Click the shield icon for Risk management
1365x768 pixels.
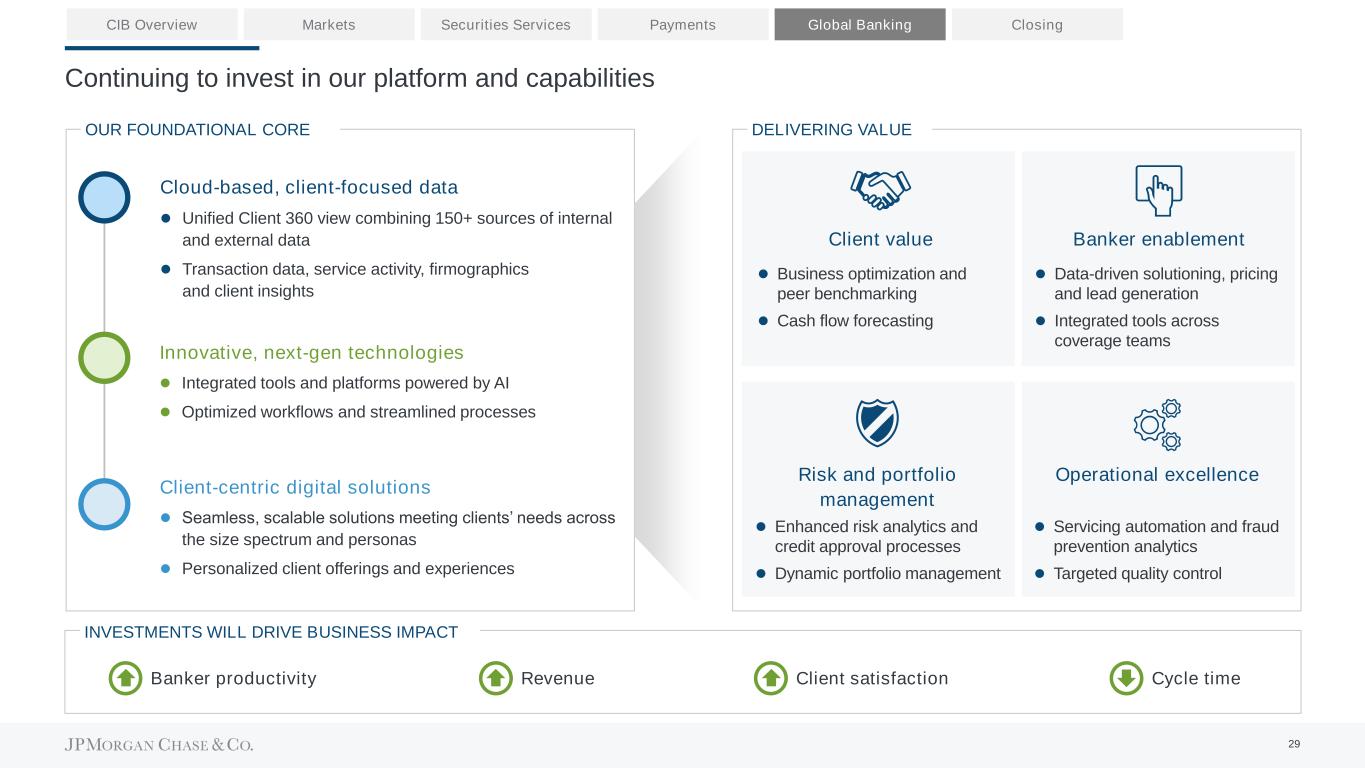[x=878, y=423]
